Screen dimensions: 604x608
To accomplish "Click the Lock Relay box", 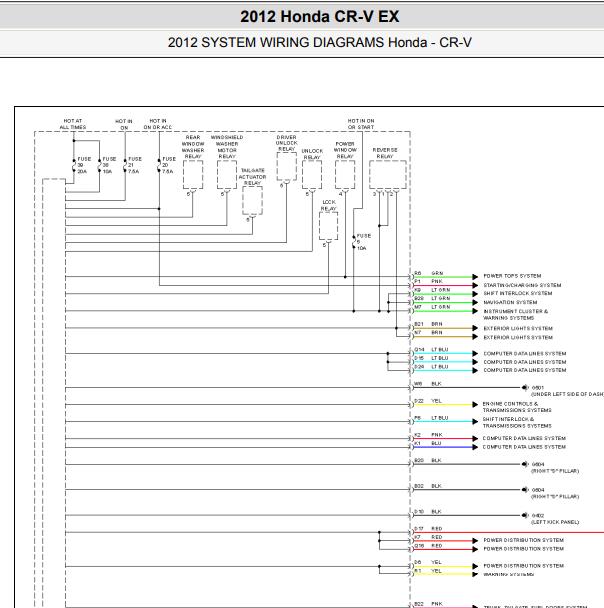I will pos(328,226).
